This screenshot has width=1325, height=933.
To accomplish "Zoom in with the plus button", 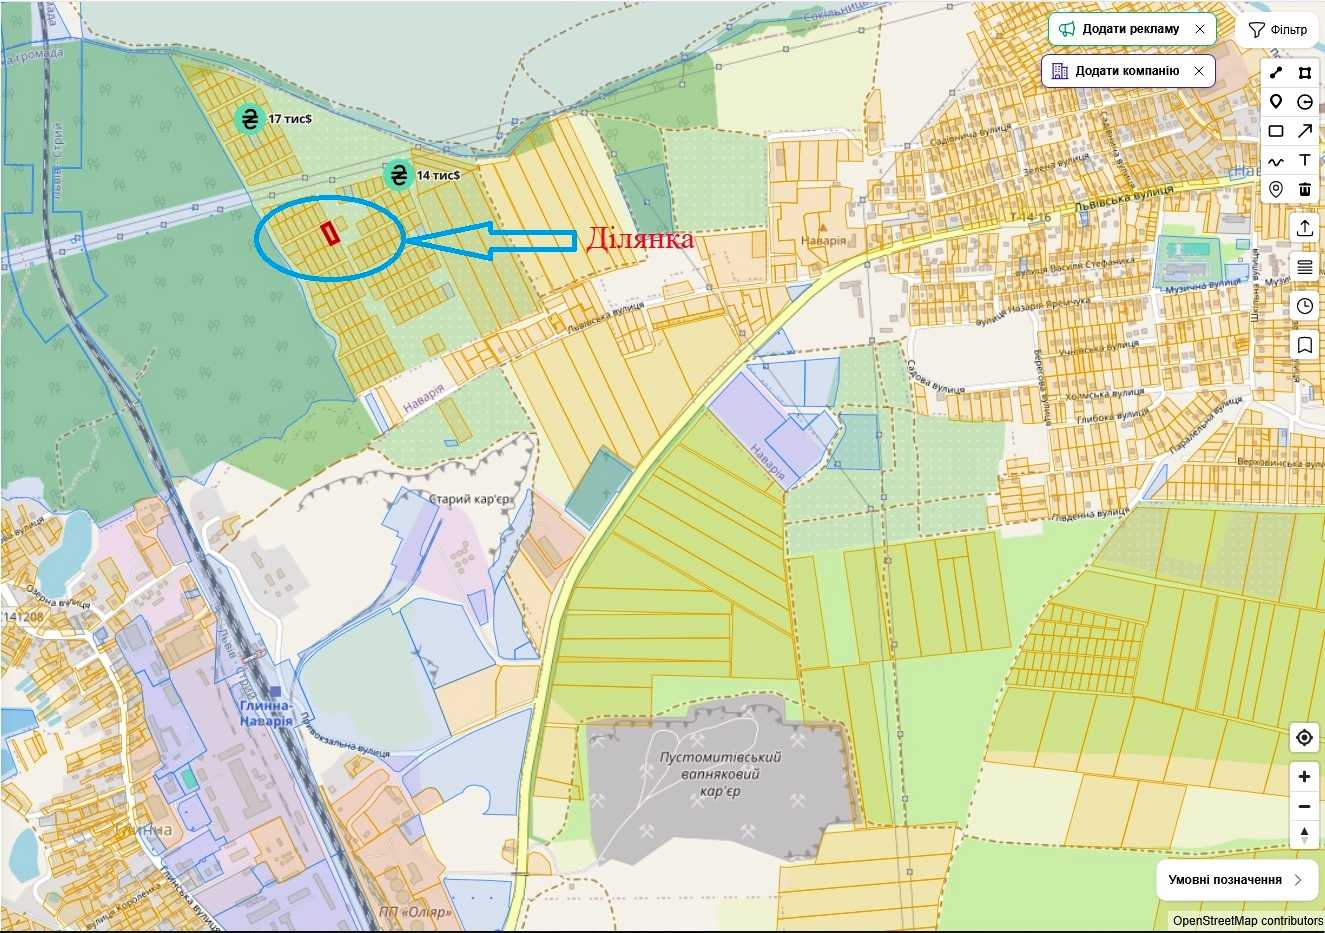I will click(1304, 777).
